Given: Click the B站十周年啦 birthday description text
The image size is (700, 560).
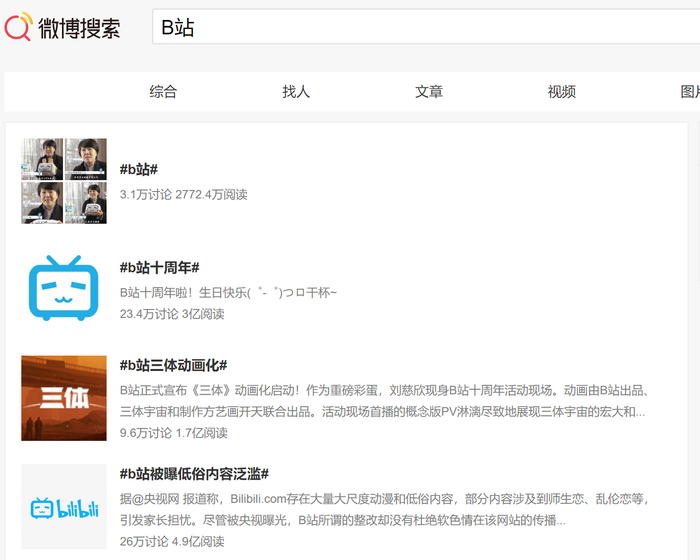Looking at the screenshot, I should point(228,293).
